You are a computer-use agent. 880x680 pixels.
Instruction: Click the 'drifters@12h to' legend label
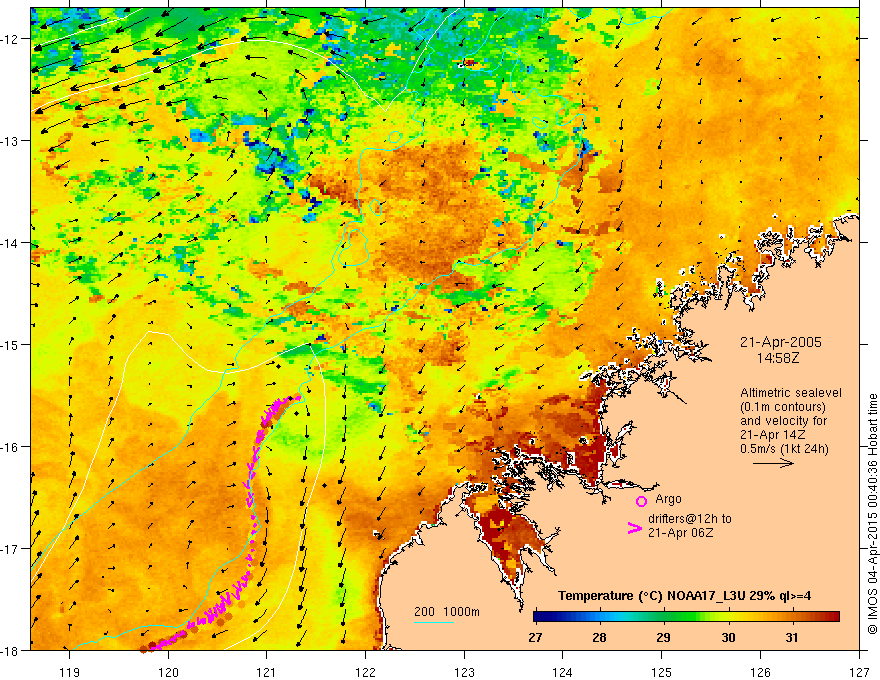click(690, 519)
